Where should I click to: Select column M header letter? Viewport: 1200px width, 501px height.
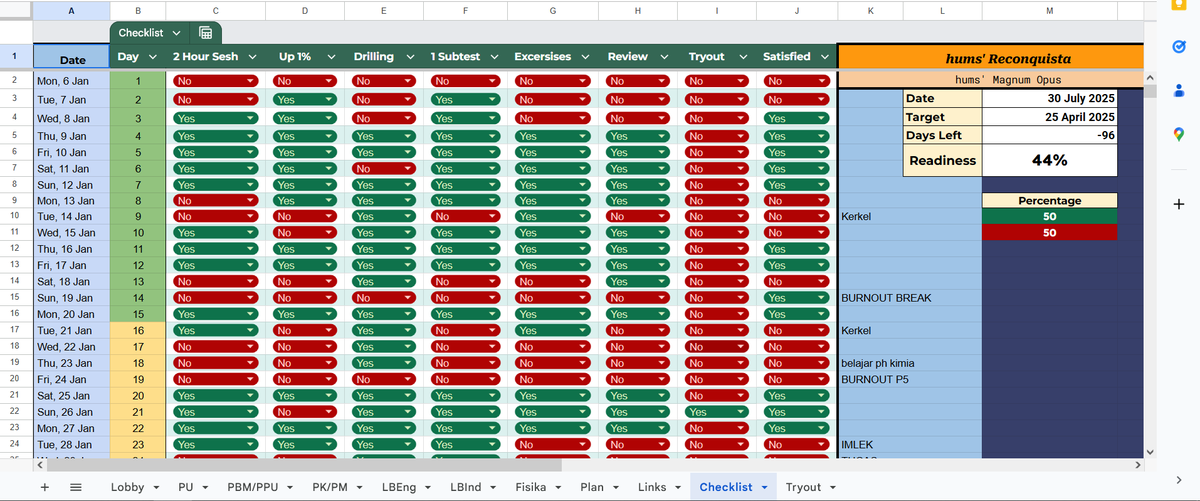coord(1049,10)
